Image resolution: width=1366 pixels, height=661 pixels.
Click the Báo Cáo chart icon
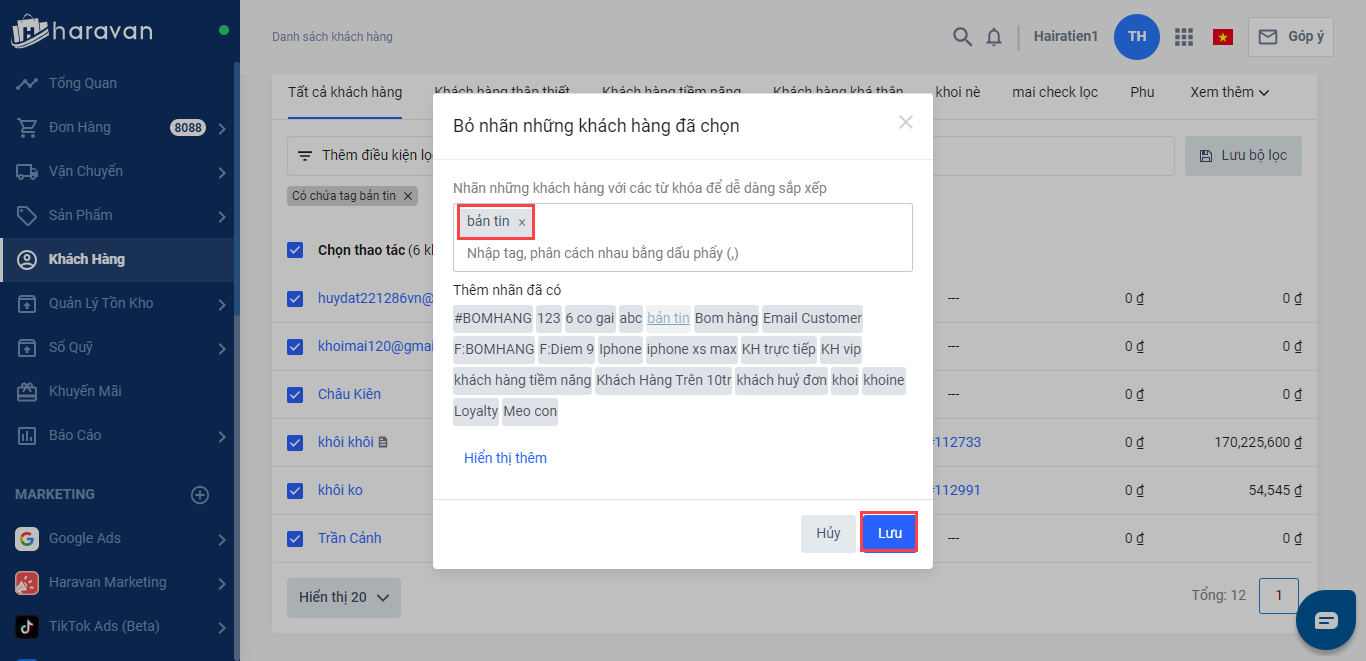coord(27,435)
